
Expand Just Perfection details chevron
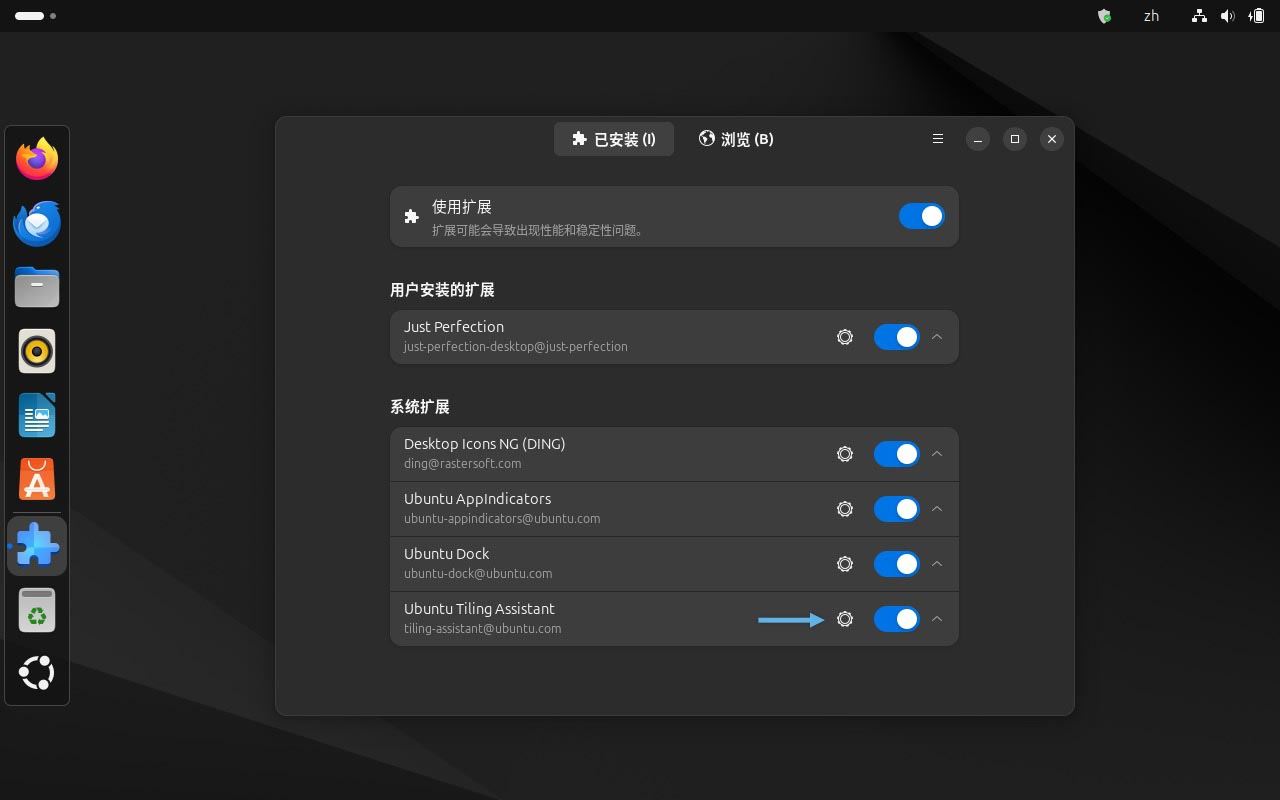click(937, 337)
